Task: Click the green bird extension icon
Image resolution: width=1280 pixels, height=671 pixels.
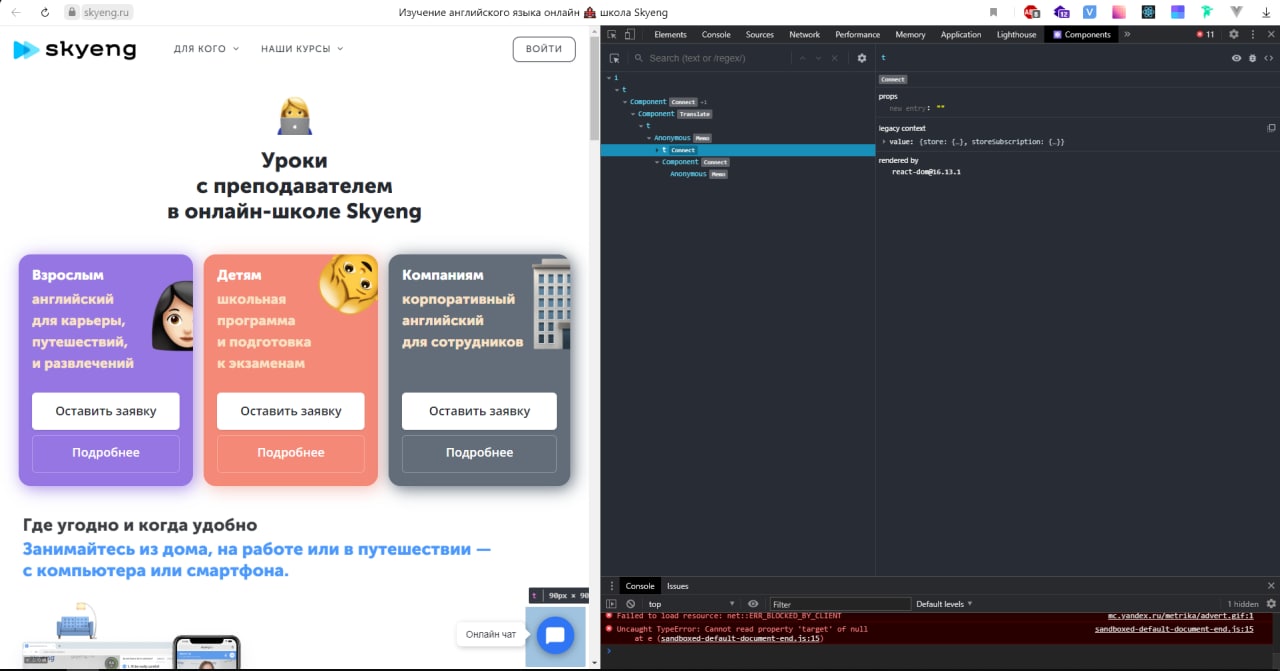Action: click(x=1208, y=12)
